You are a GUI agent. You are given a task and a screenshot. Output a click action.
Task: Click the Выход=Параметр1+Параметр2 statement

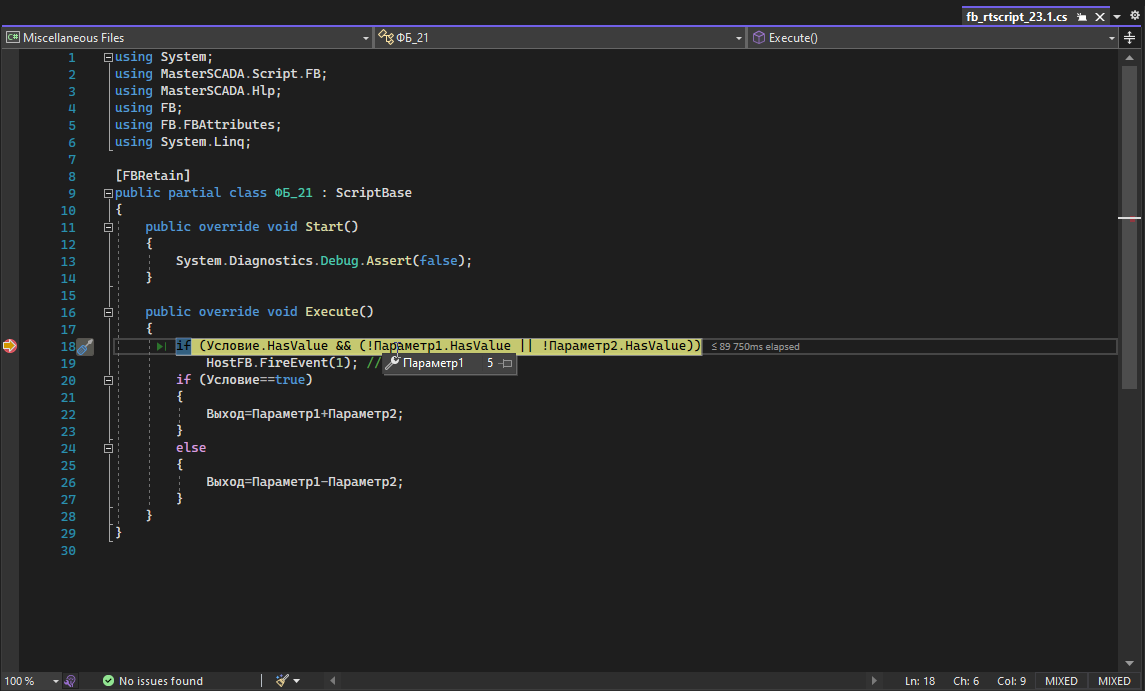[x=305, y=414]
